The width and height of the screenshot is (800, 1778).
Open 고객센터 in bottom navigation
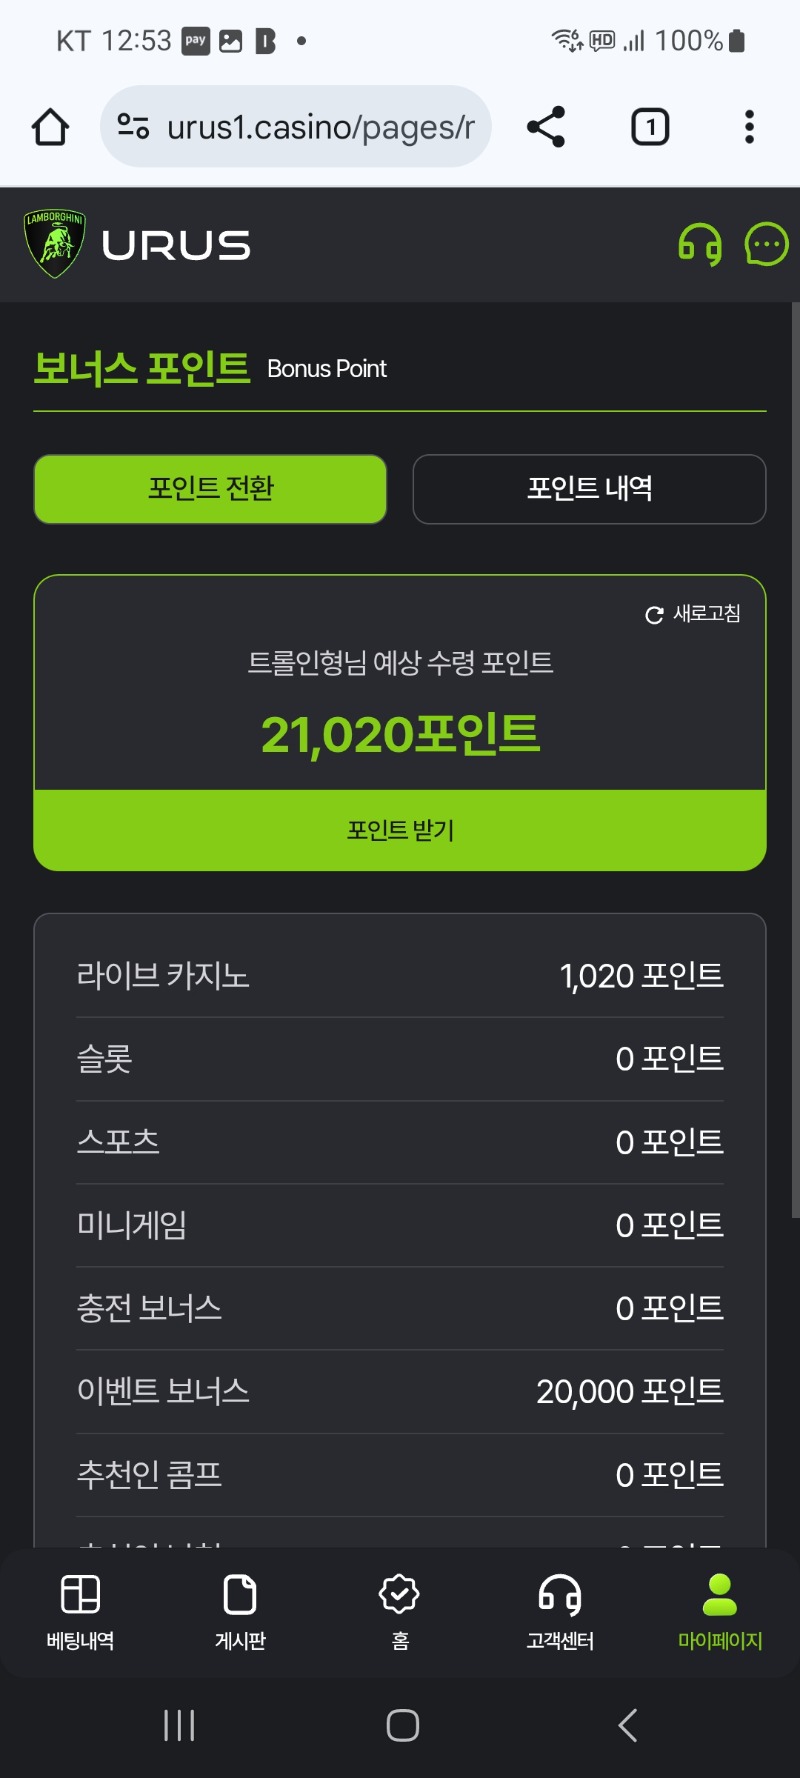point(560,1611)
